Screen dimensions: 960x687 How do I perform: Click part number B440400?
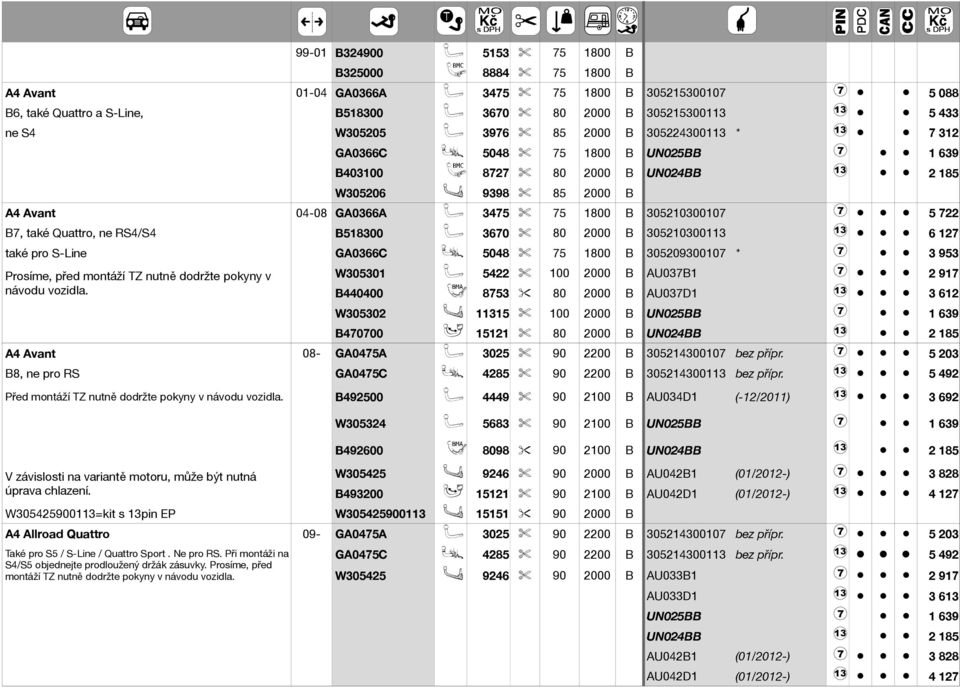pos(359,293)
